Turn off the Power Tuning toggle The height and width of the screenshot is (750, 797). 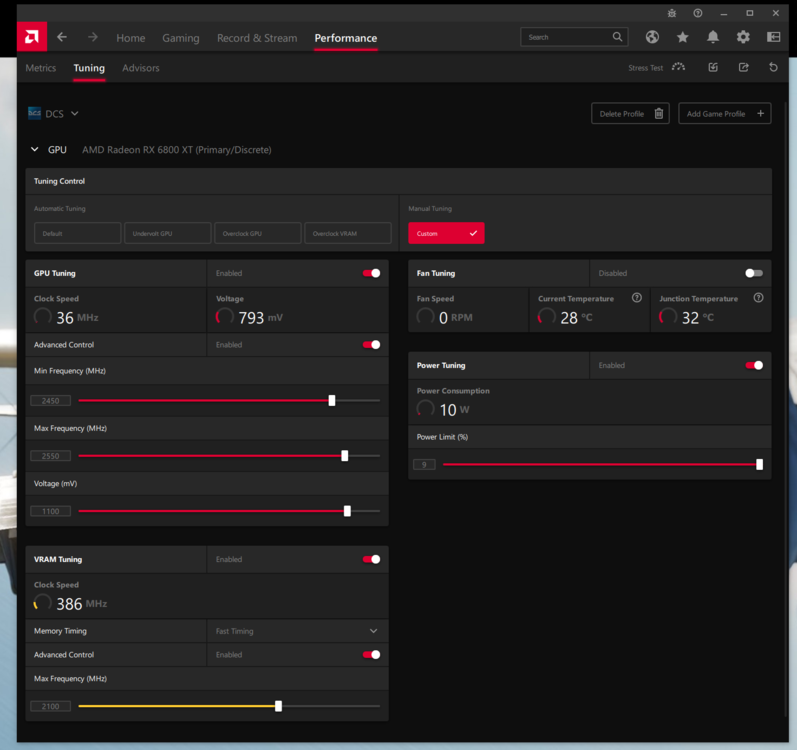point(754,365)
